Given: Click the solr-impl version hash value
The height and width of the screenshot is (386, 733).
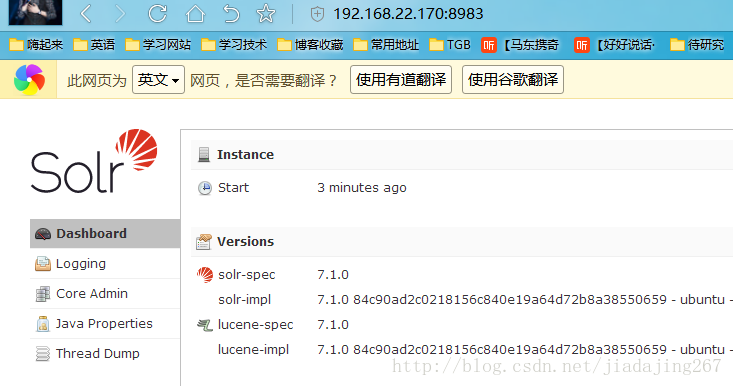Looking at the screenshot, I should [525, 300].
